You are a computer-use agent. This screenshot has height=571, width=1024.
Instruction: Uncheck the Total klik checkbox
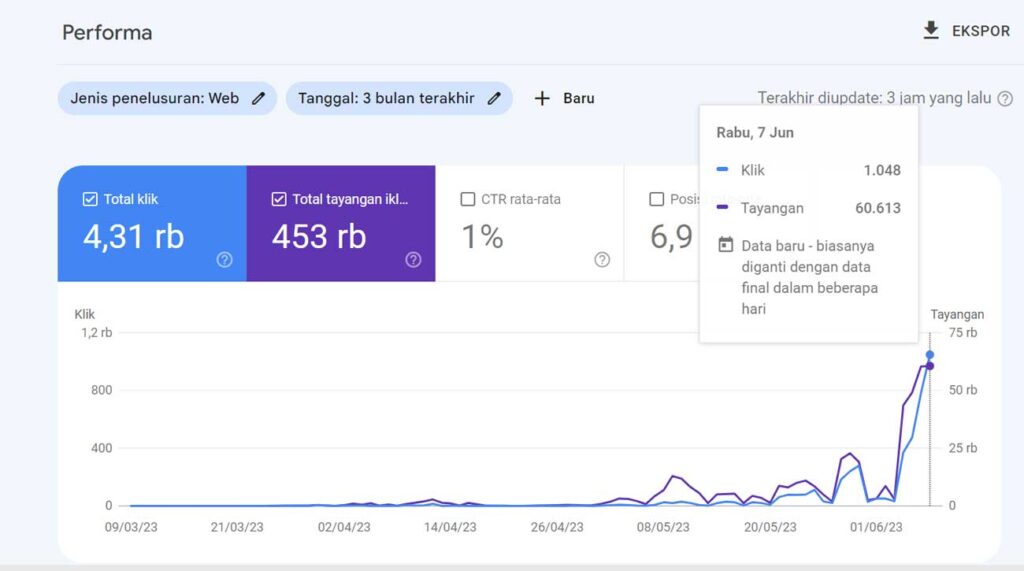pyautogui.click(x=90, y=199)
